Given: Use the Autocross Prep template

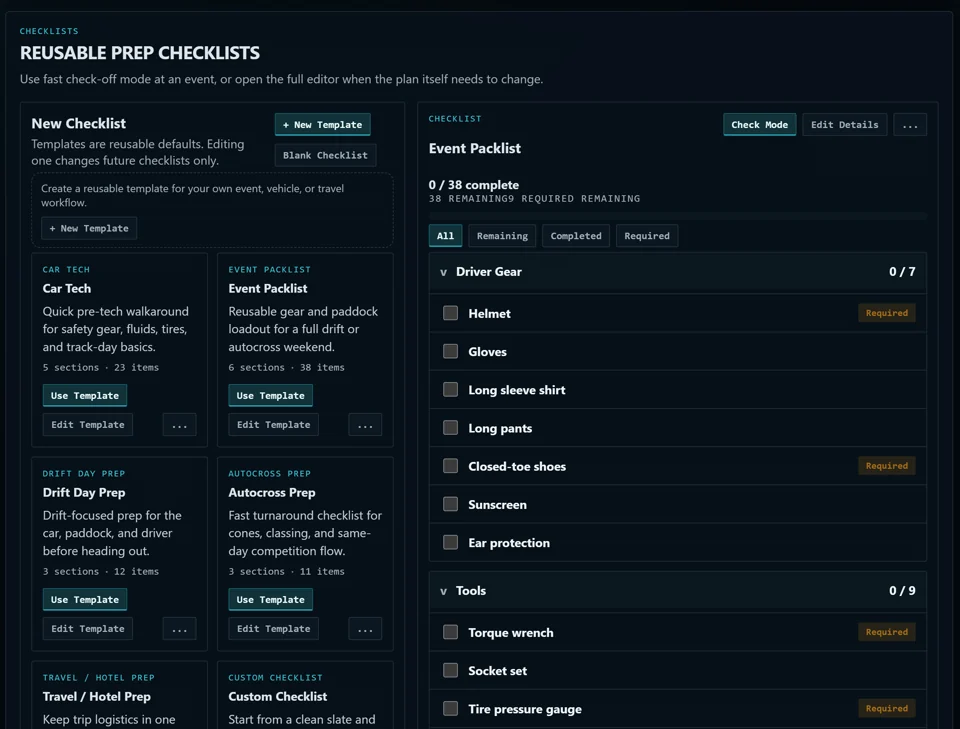Looking at the screenshot, I should (271, 600).
